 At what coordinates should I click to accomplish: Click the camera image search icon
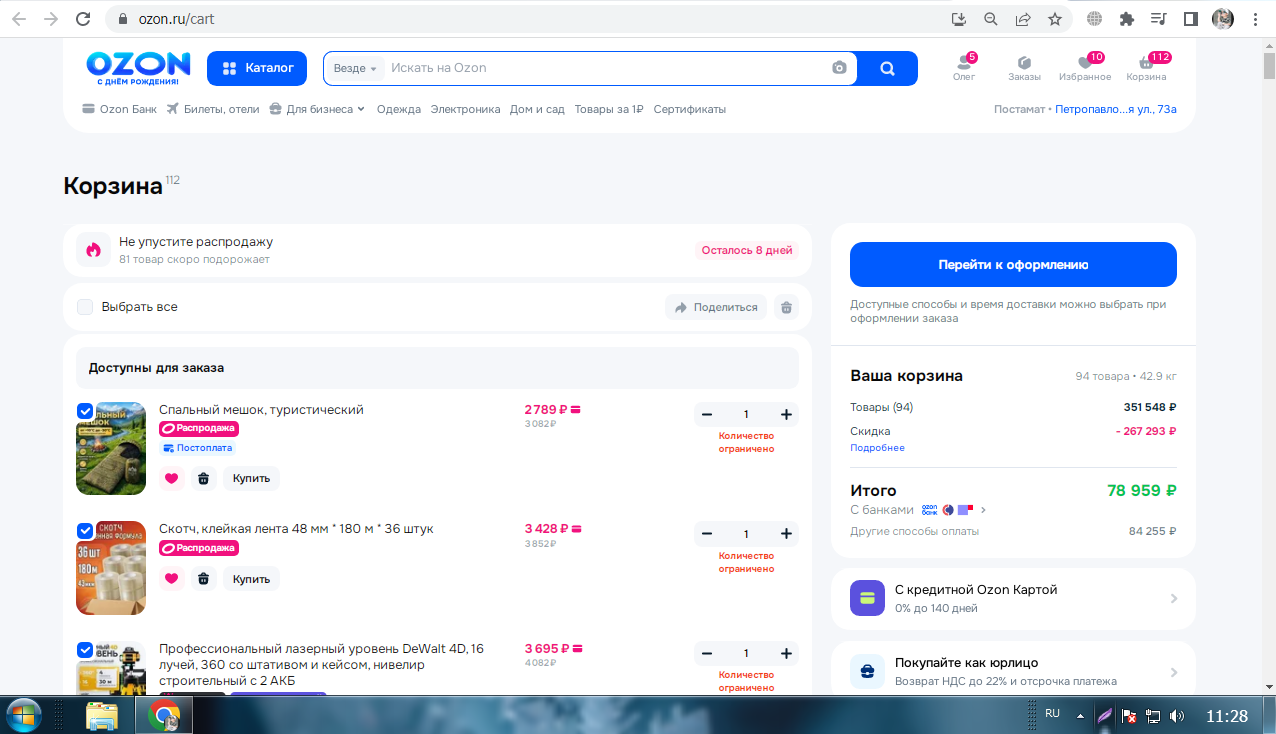coord(839,68)
